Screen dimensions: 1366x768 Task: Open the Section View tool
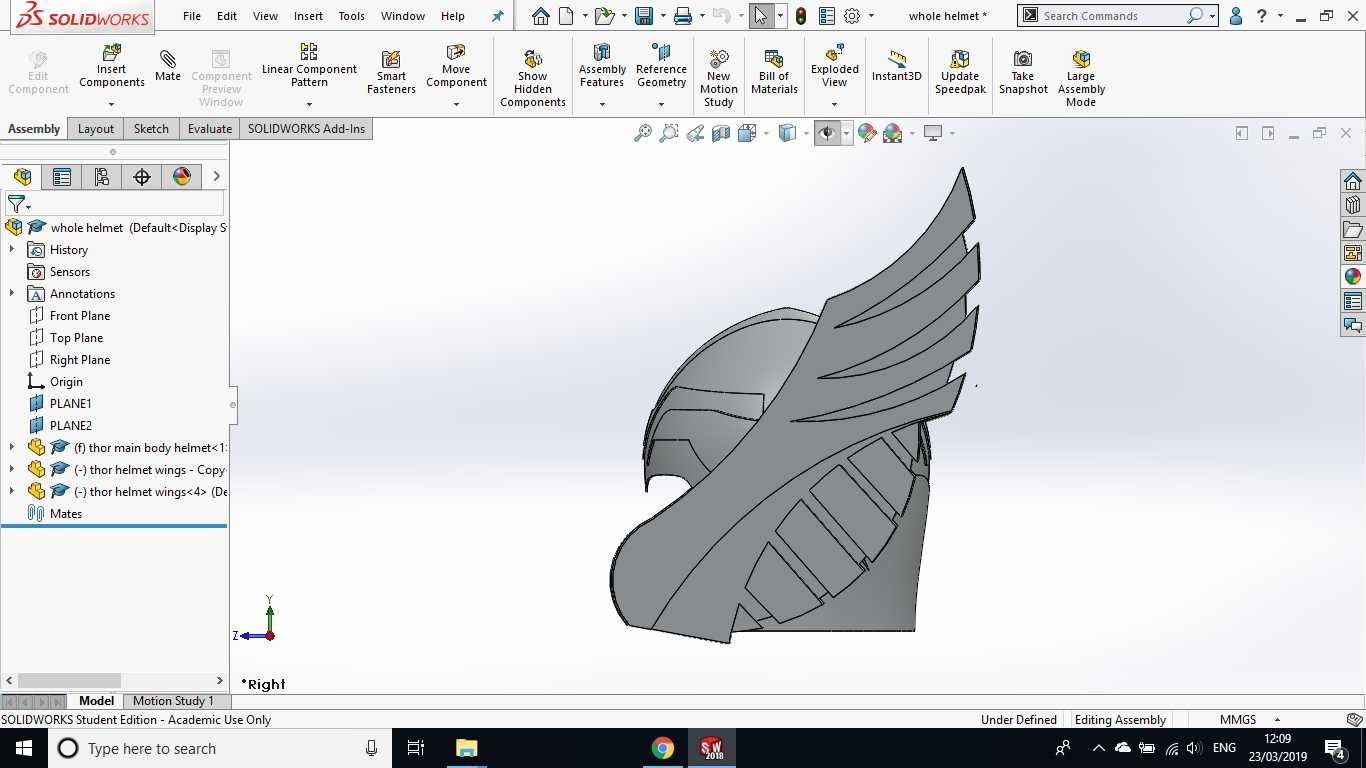(x=721, y=133)
